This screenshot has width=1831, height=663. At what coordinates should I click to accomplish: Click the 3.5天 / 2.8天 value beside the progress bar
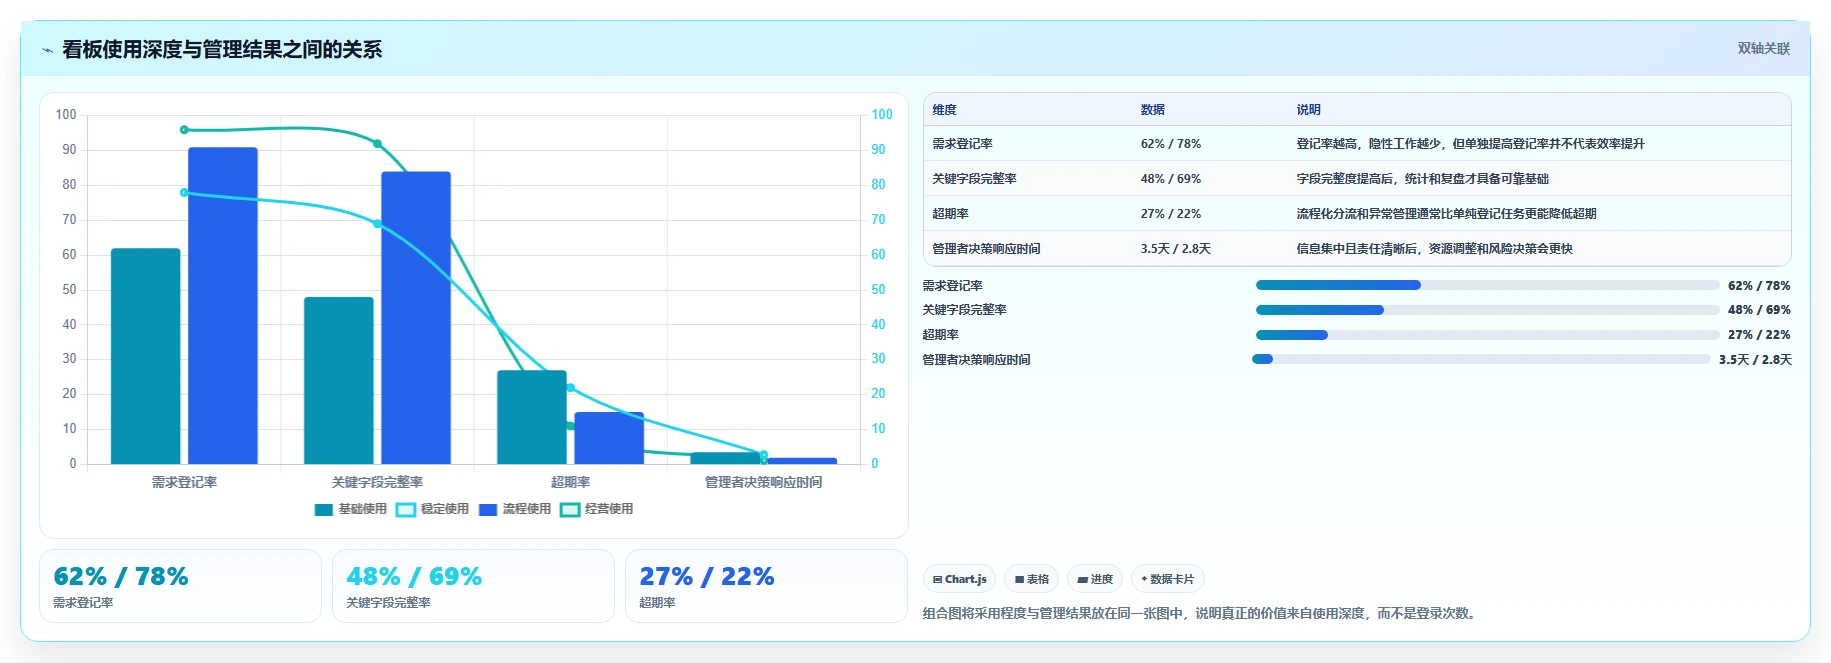point(1755,360)
